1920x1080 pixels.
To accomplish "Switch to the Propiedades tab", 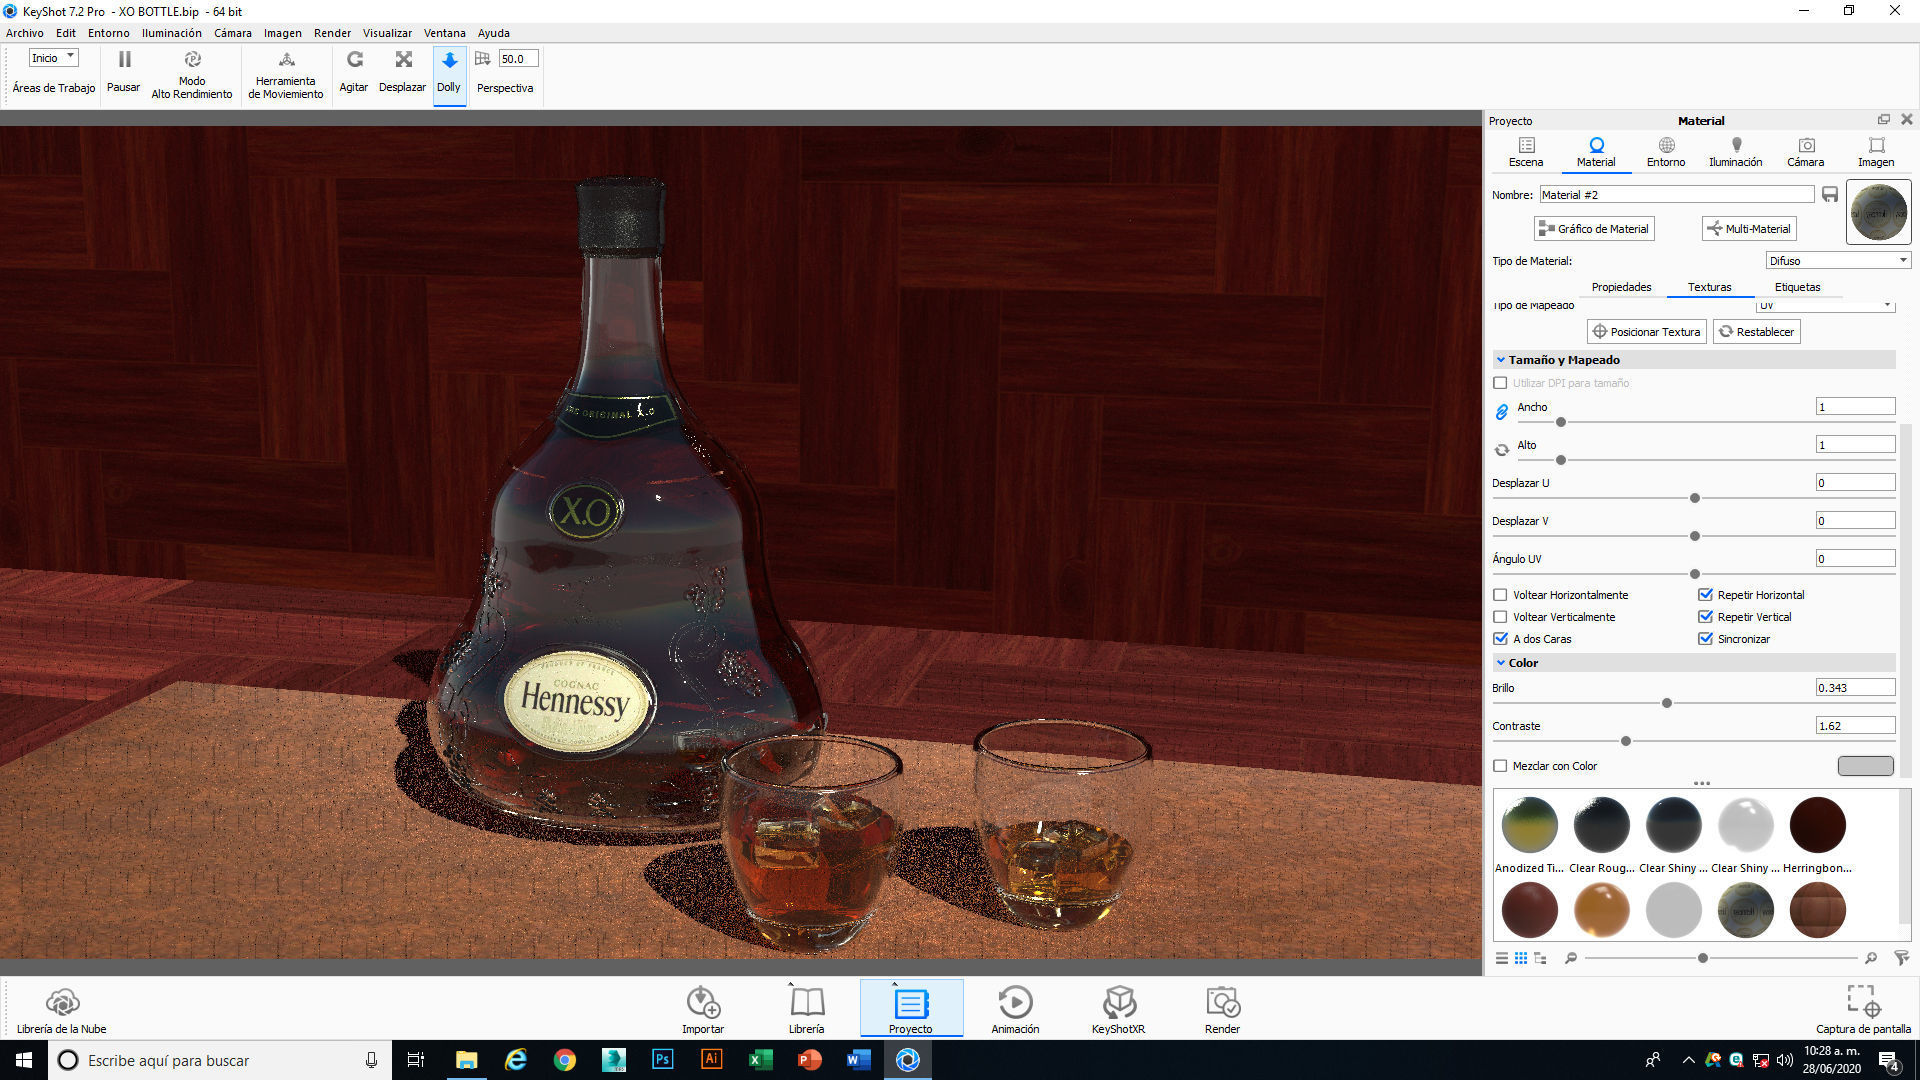I will [x=1621, y=287].
